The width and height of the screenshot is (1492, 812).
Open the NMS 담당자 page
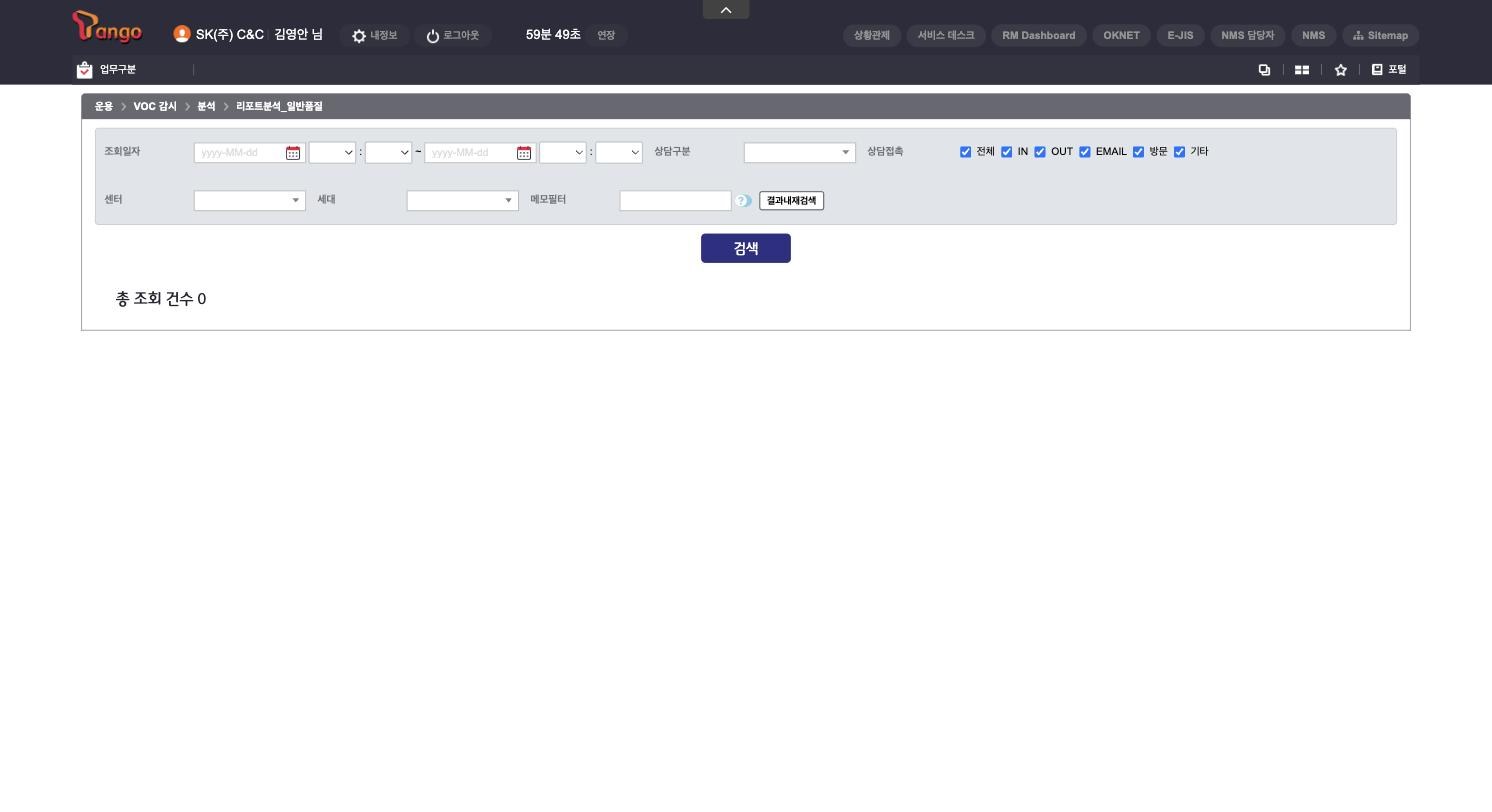1248,35
